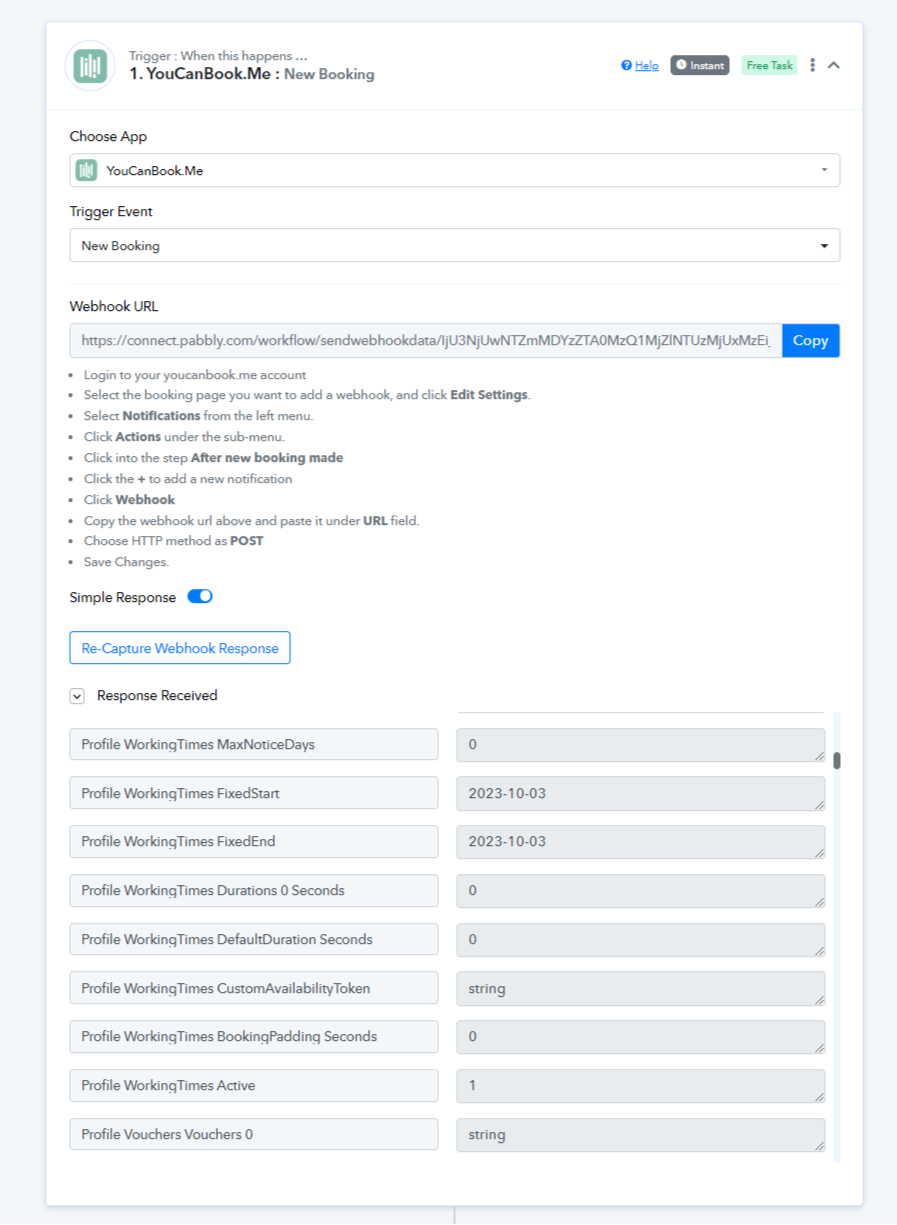Screen dimensions: 897x1225
Task: Copy the webhook URL
Action: pyautogui.click(x=810, y=340)
